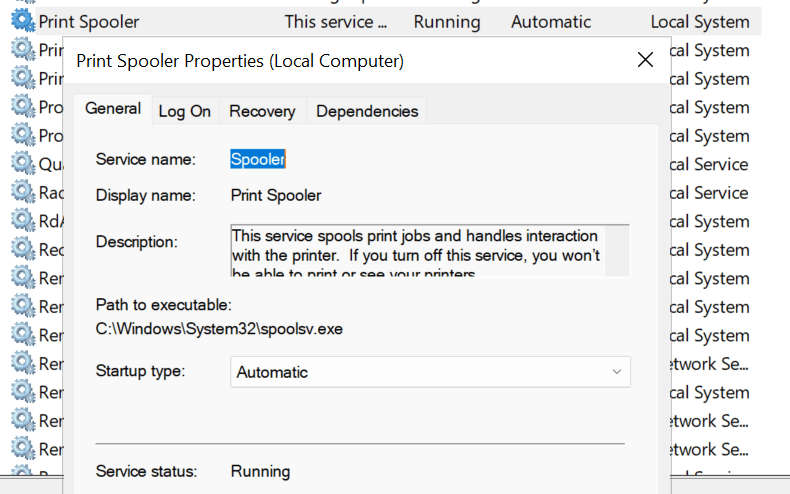The image size is (790, 494).
Task: Switch to the General tab
Action: pos(113,108)
